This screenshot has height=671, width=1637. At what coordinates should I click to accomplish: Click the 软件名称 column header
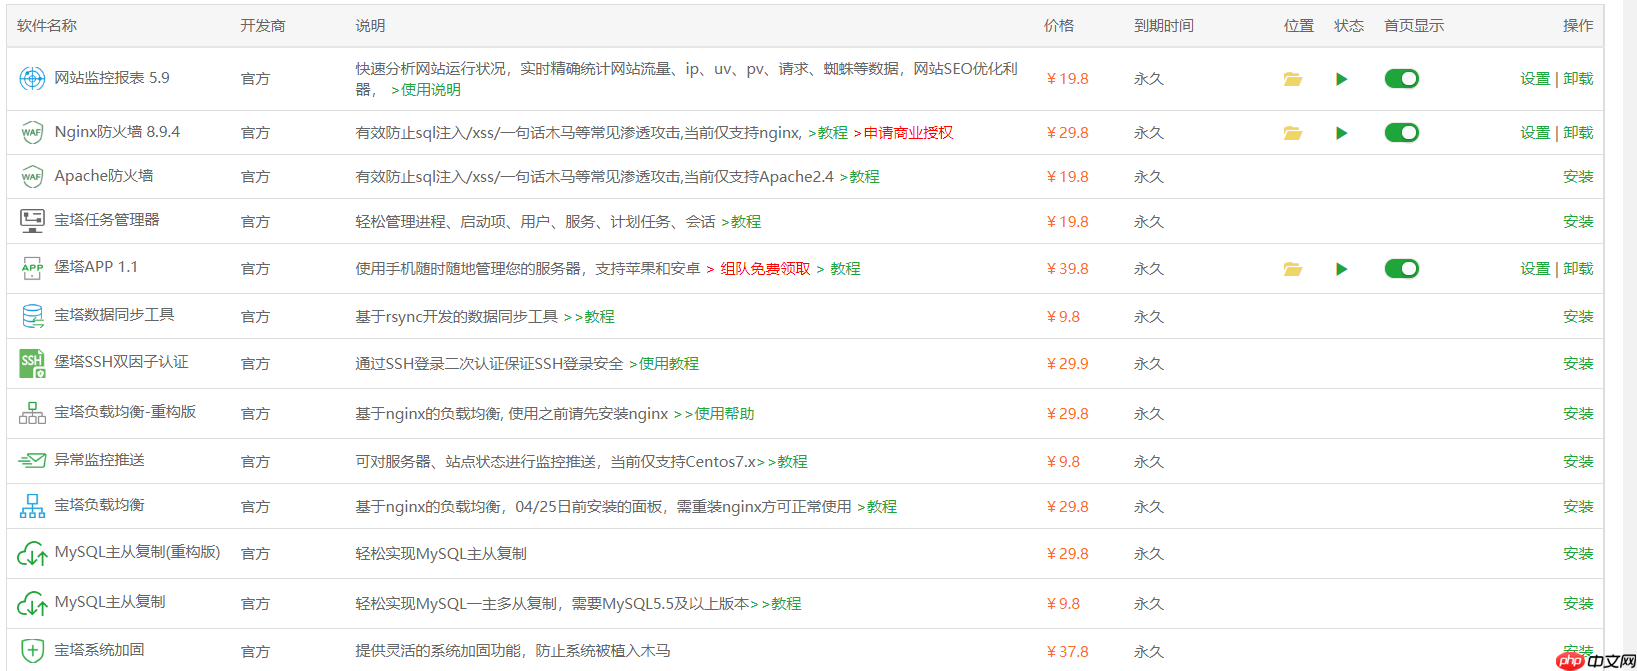tap(47, 26)
